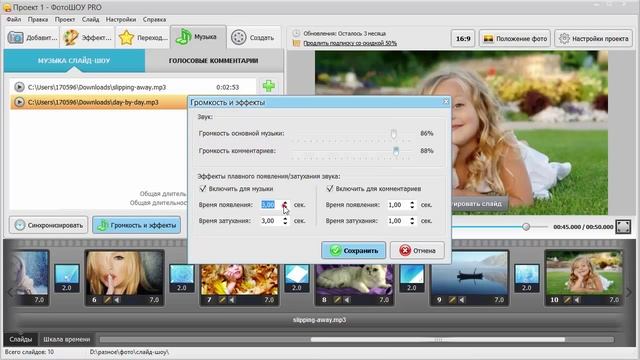
Task: Toggle fullscreen preview icon
Action: [x=623, y=227]
